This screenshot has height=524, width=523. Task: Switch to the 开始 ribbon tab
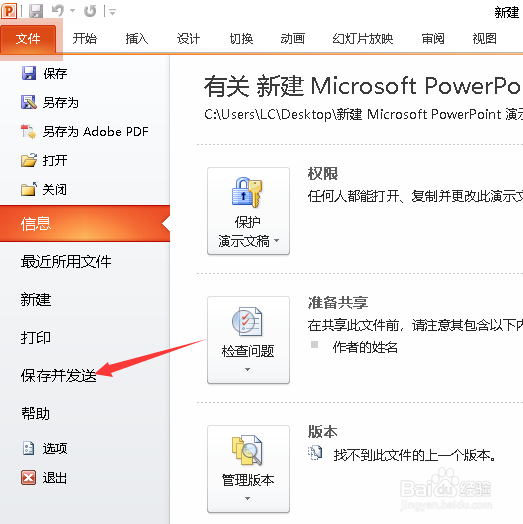pos(85,39)
